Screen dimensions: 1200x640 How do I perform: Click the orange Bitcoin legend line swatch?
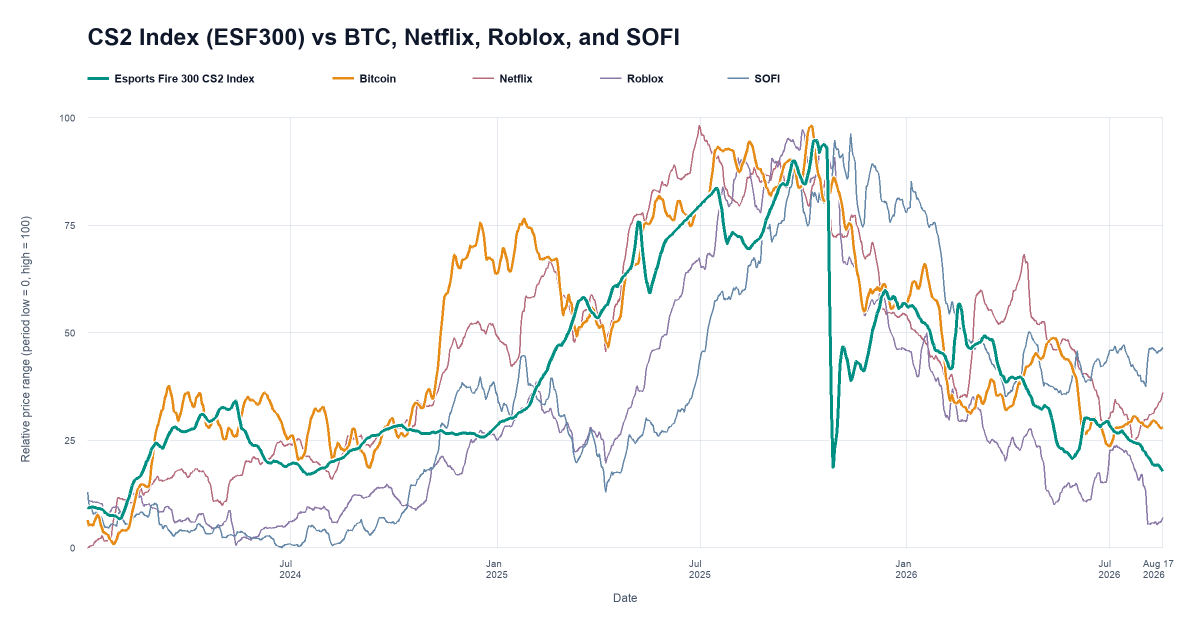[343, 78]
